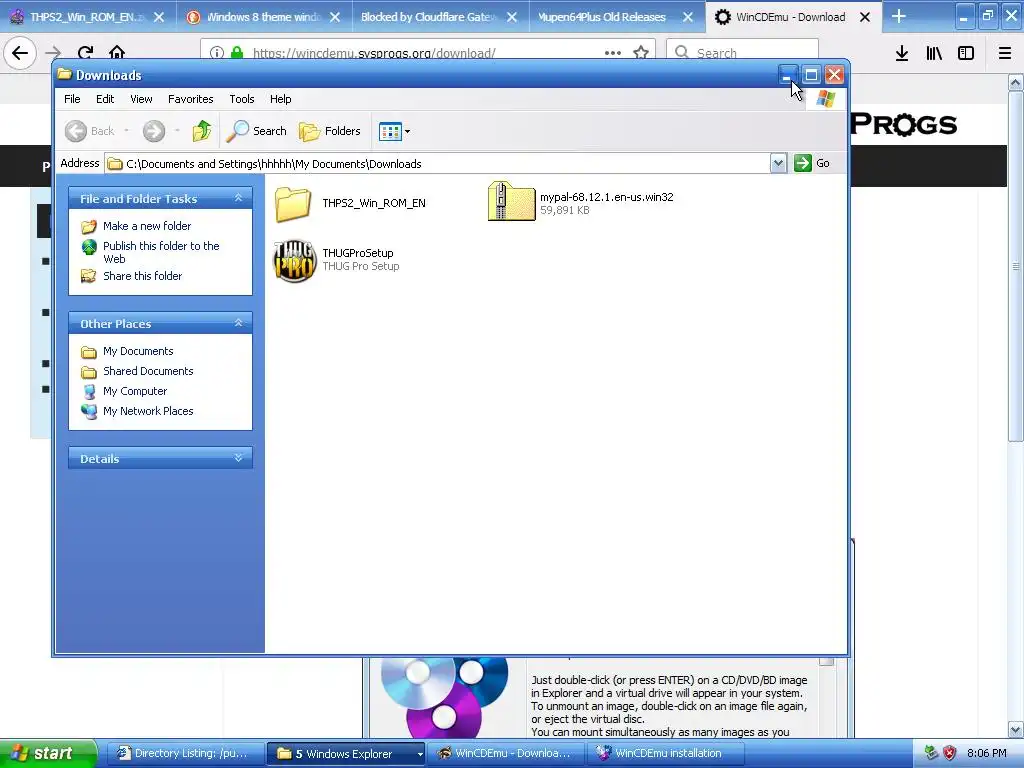Viewport: 1024px width, 768px height.
Task: Select the mypal-68.12.1.en-us.win32 zip file icon
Action: [x=511, y=201]
